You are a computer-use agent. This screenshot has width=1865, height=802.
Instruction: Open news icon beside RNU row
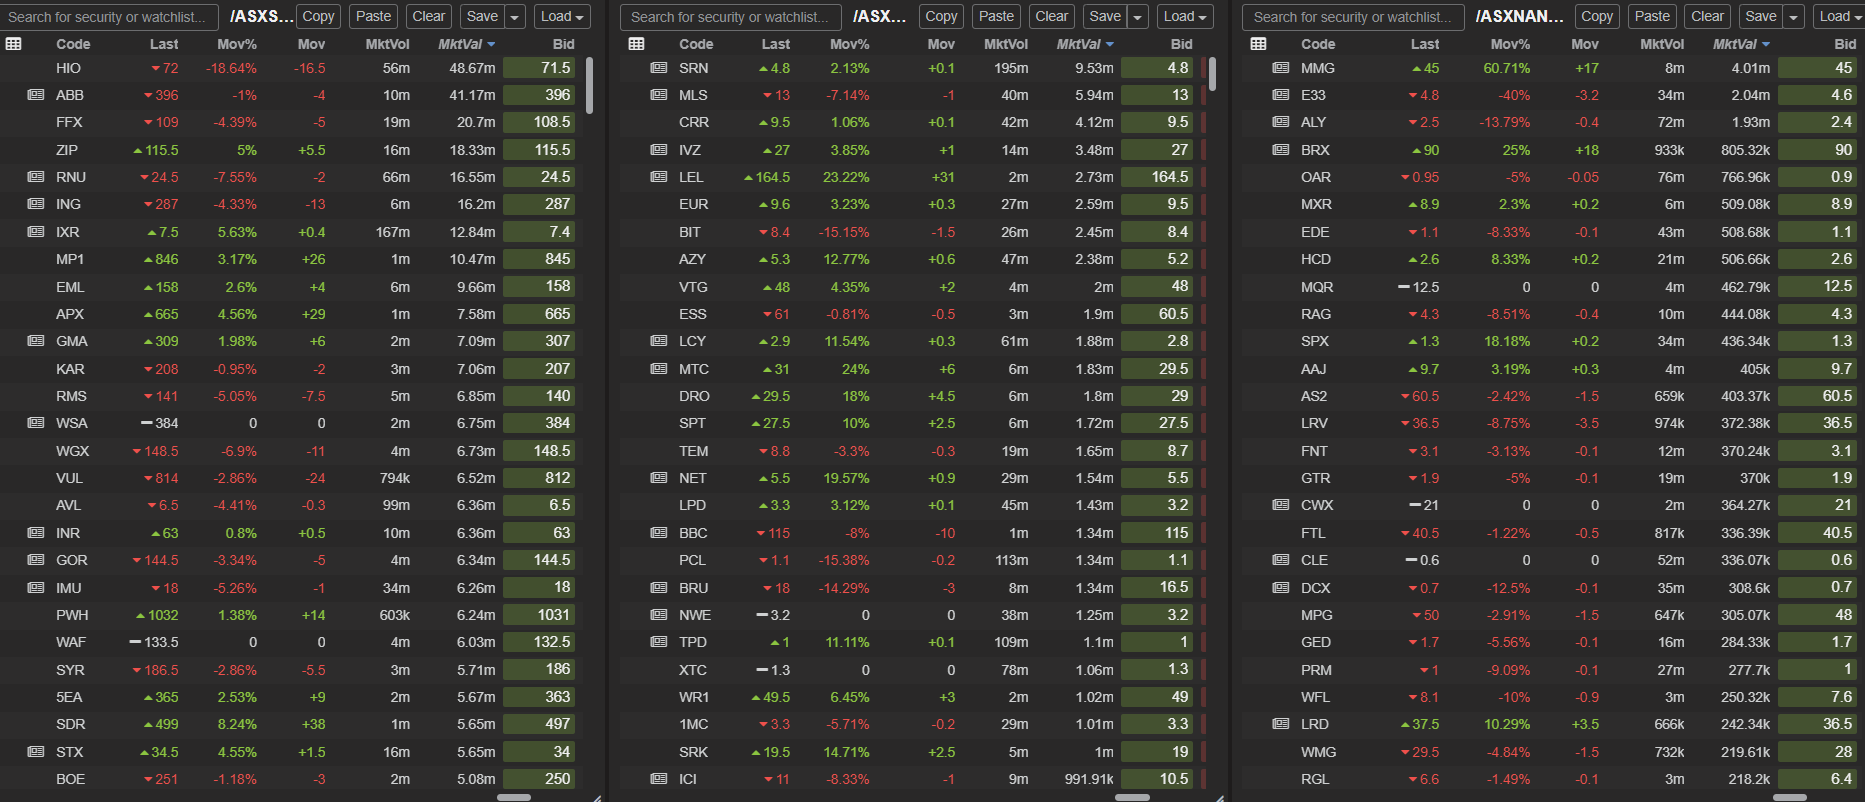[x=36, y=177]
